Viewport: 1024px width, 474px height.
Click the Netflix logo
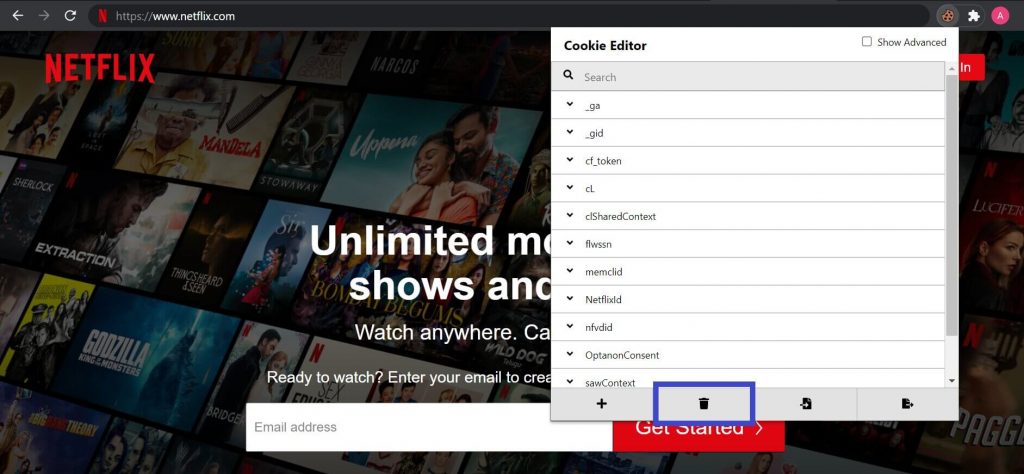point(100,68)
